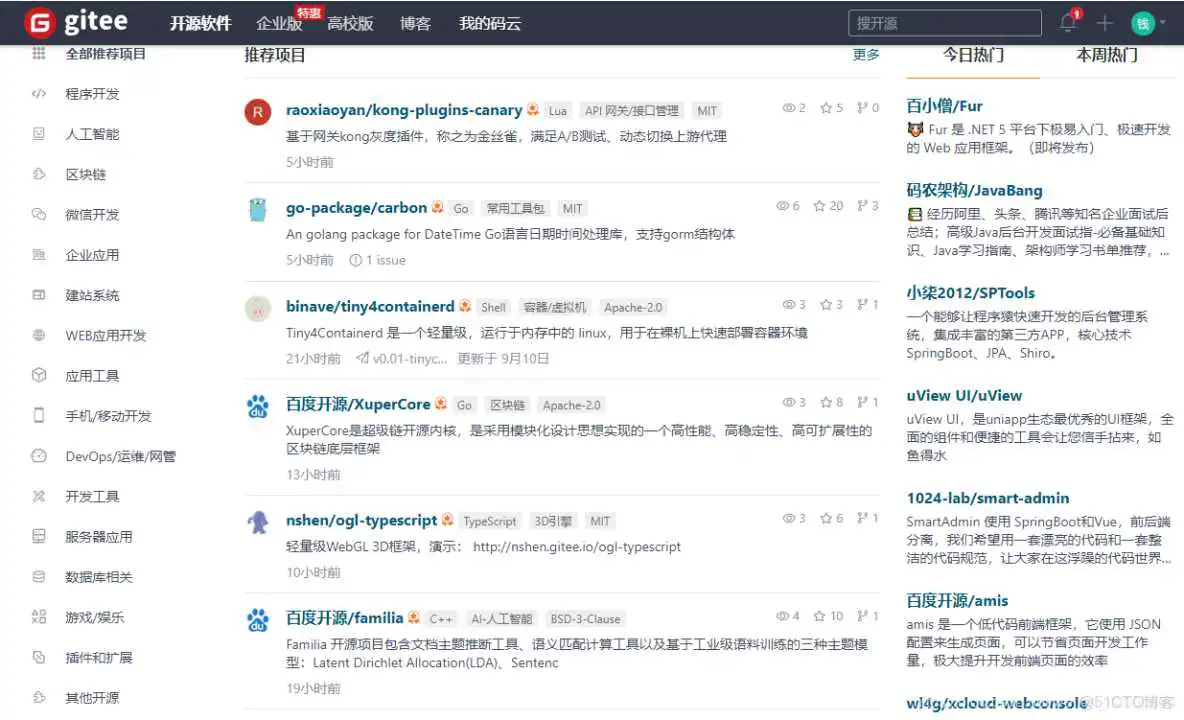Click the 服务器应用 server icon

39,537
